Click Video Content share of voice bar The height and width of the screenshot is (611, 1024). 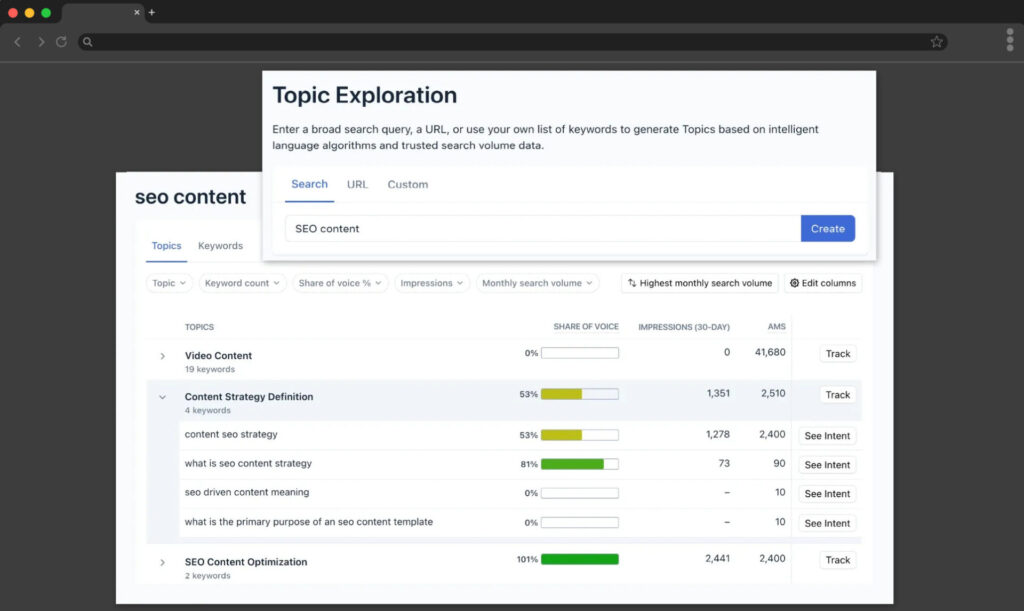tap(580, 353)
